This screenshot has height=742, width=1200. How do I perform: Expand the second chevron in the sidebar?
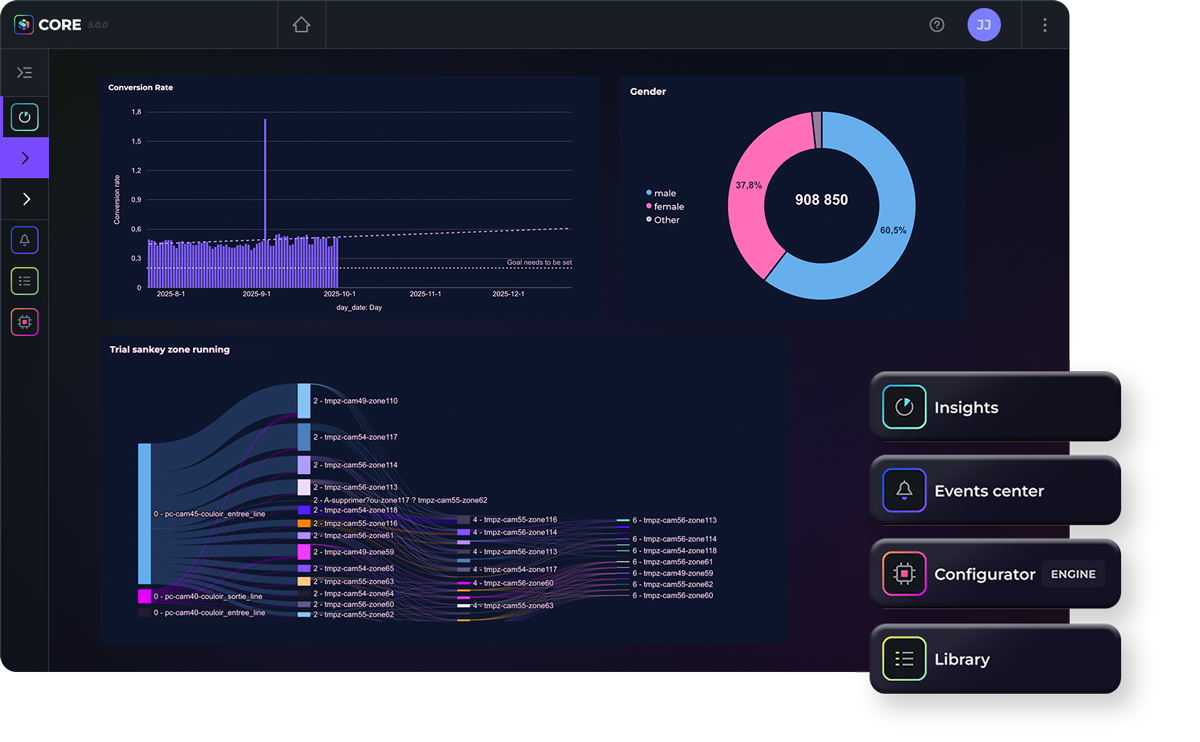pyautogui.click(x=25, y=199)
